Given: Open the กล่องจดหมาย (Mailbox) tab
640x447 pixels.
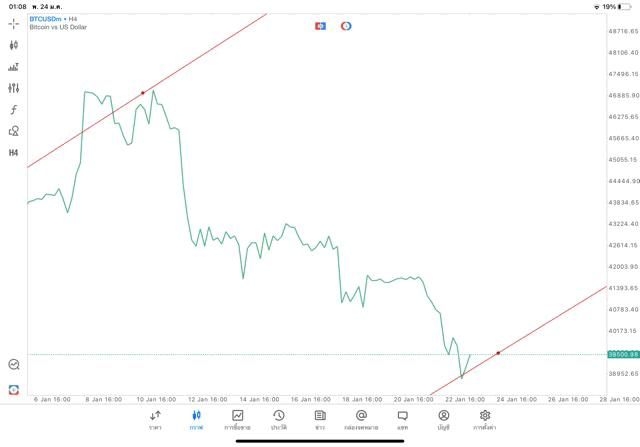Looking at the screenshot, I should (360, 419).
